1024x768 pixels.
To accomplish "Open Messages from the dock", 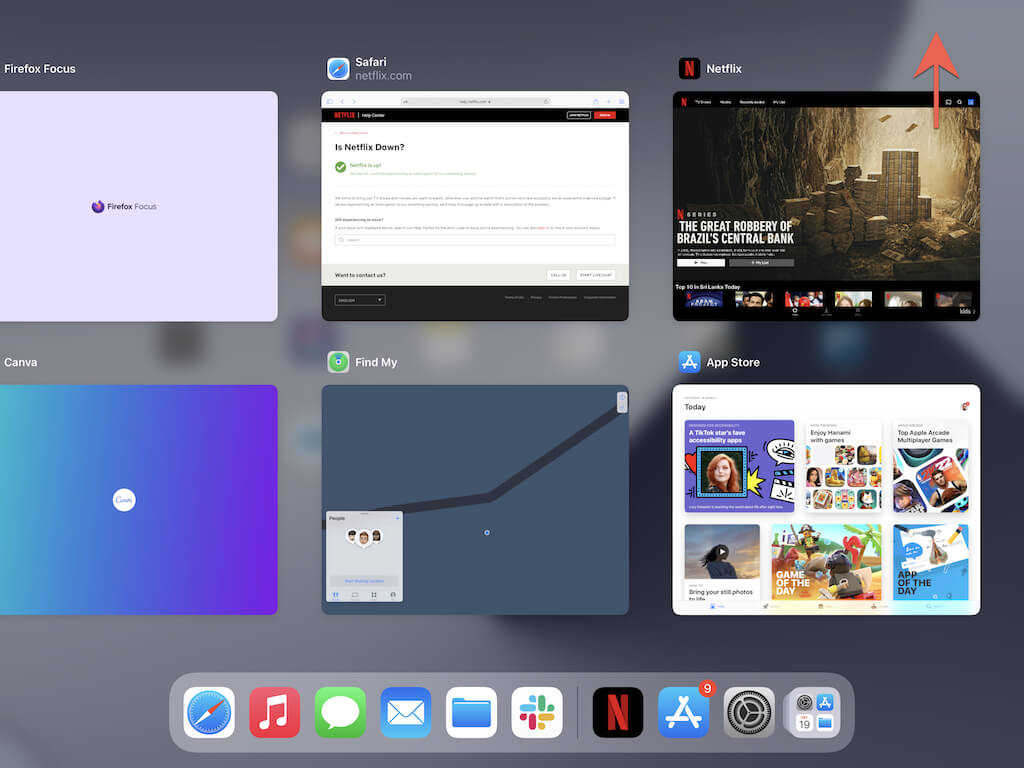I will point(340,712).
